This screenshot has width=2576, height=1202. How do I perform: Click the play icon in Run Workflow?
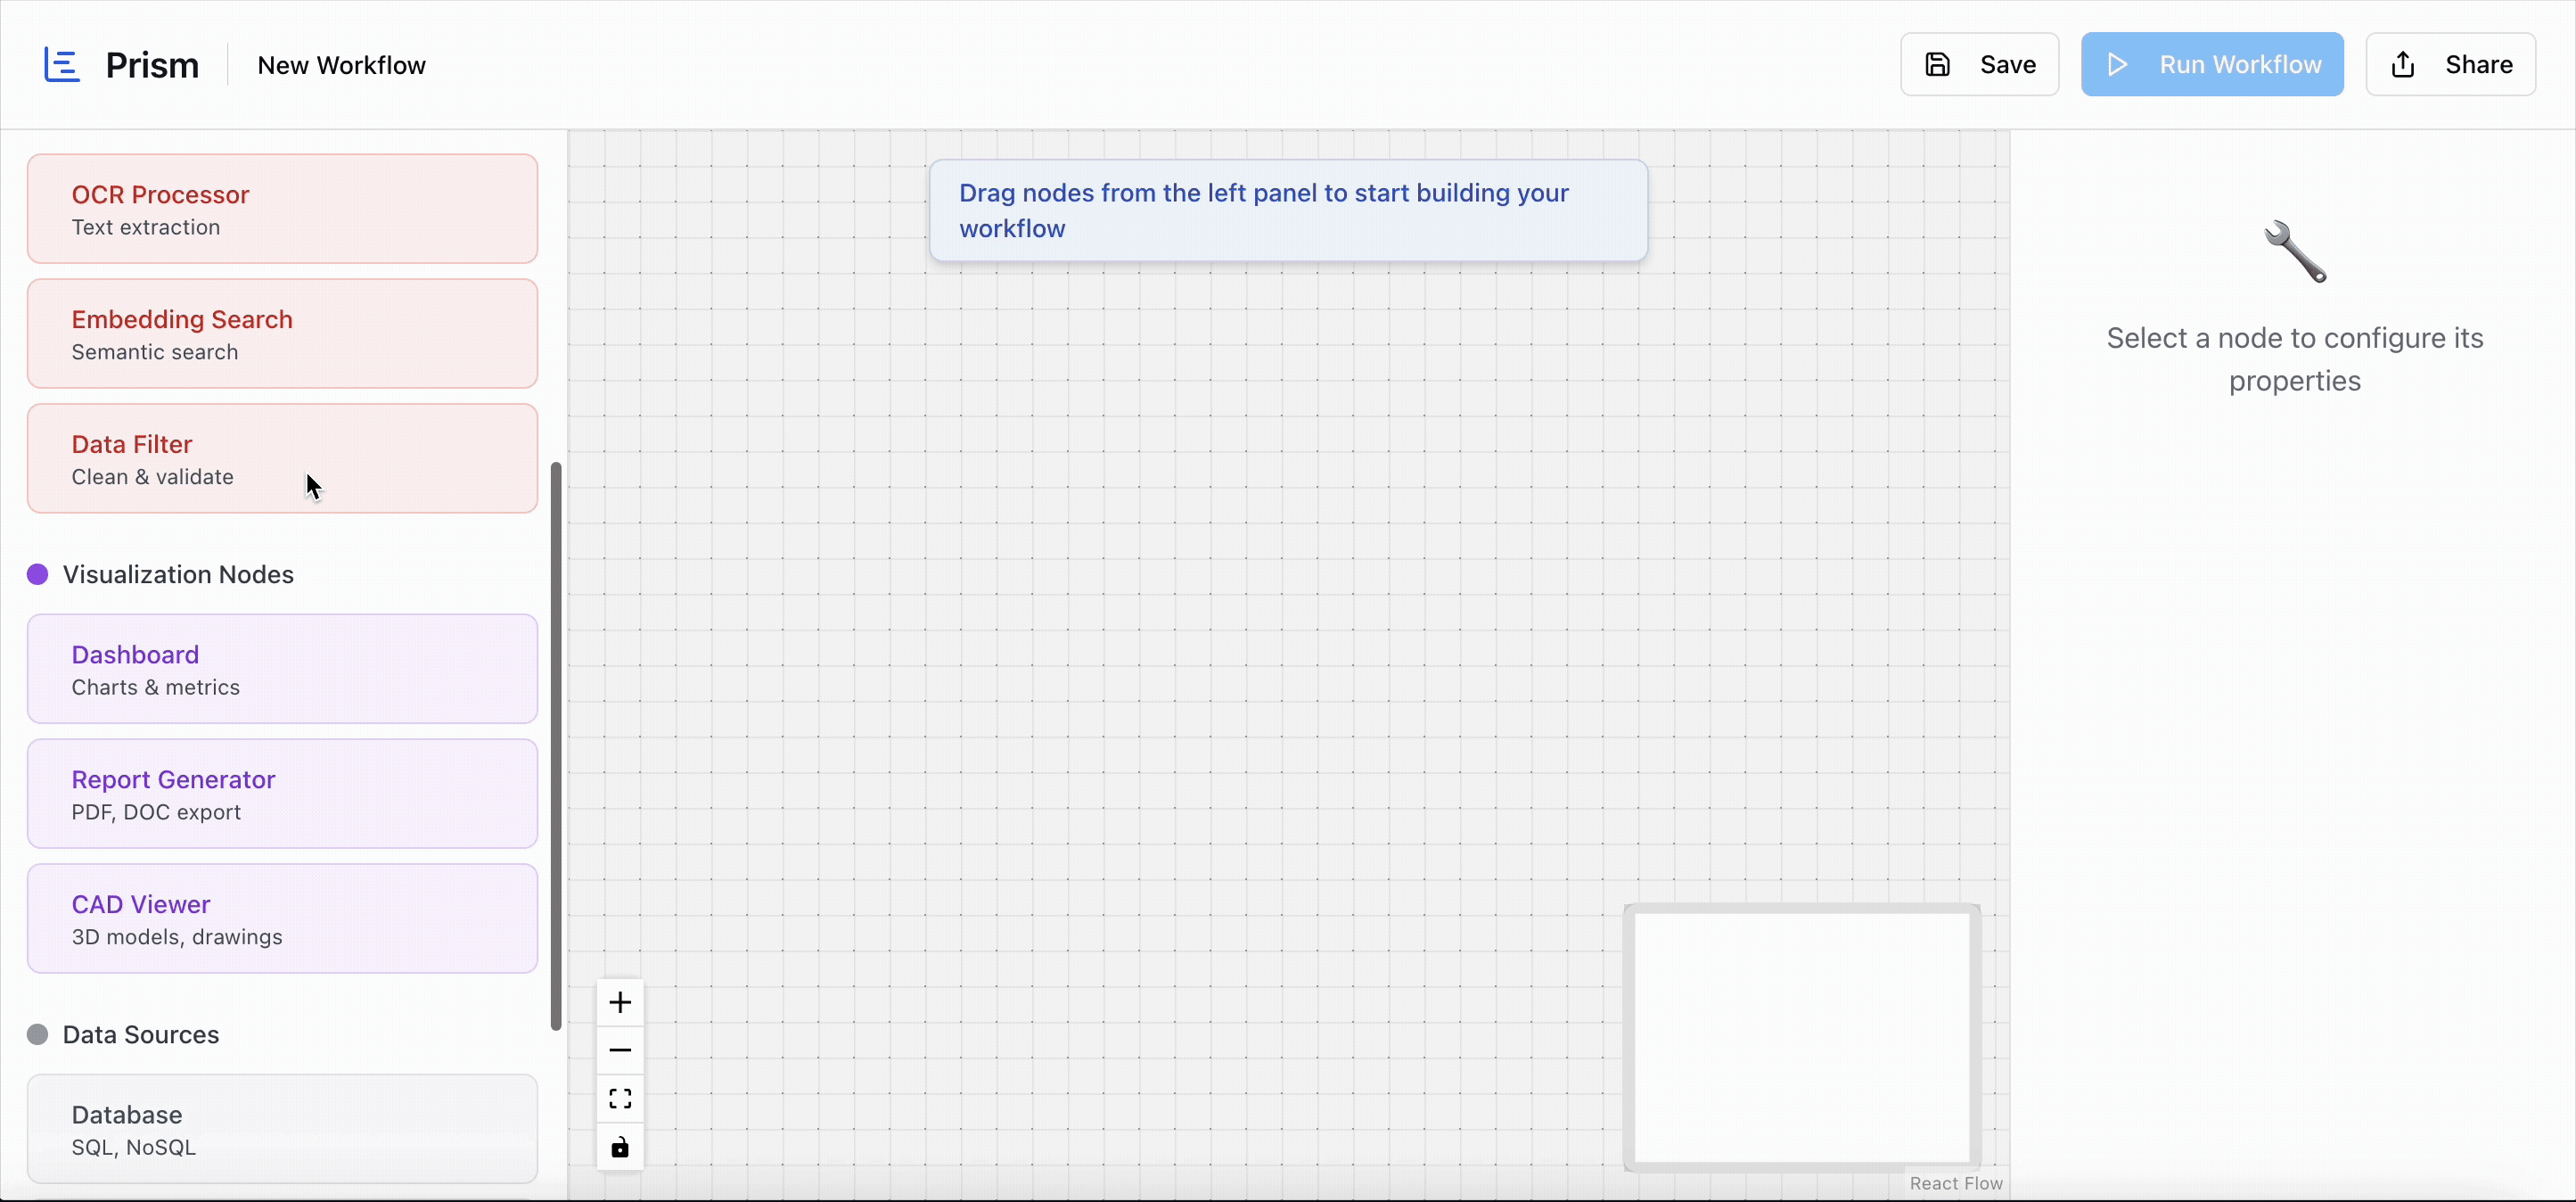(2117, 65)
